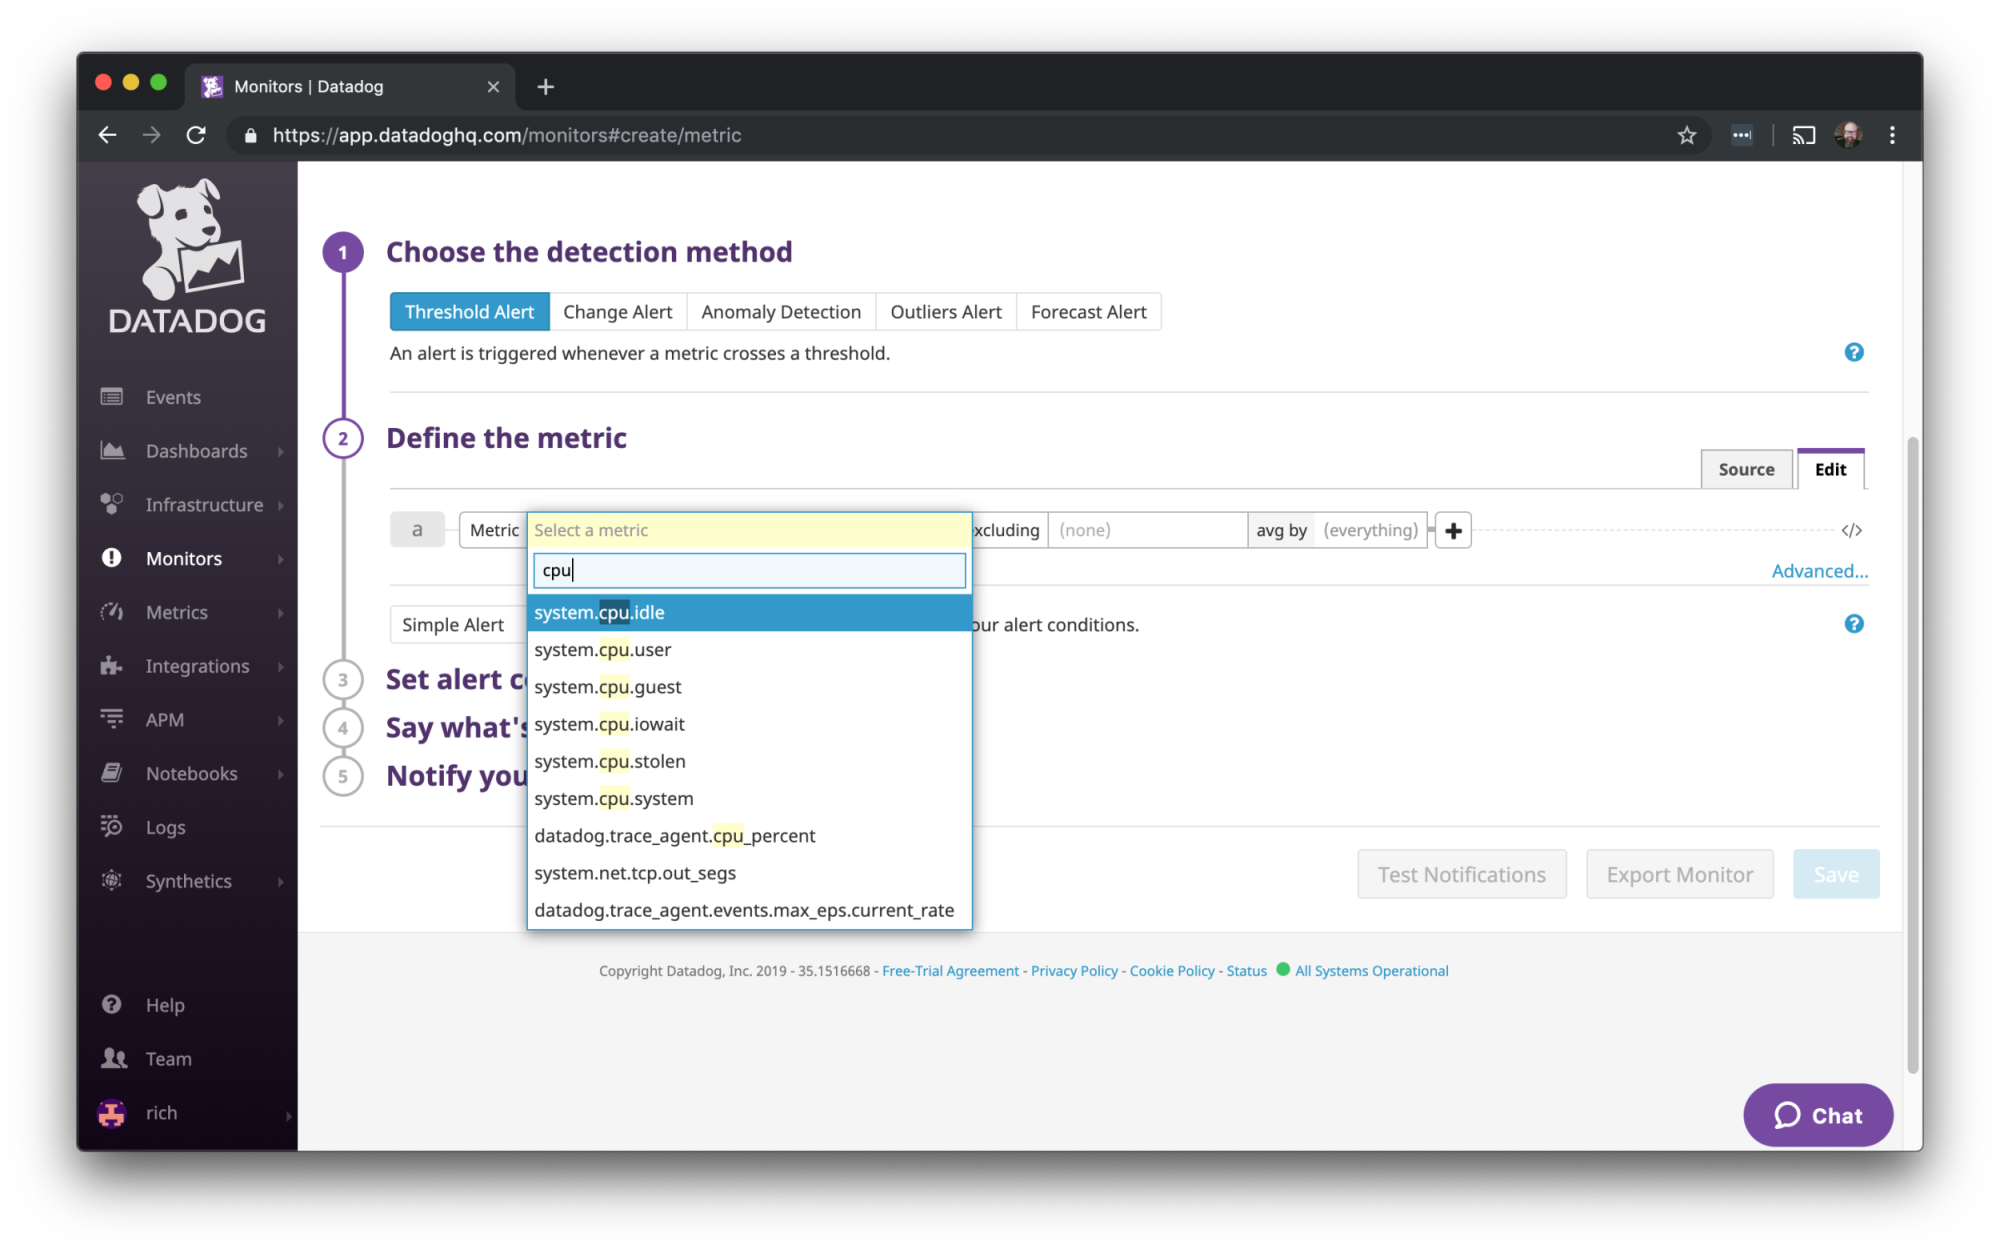The image size is (2000, 1253).
Task: Expand the excluding filter dropdown
Action: tap(1149, 530)
